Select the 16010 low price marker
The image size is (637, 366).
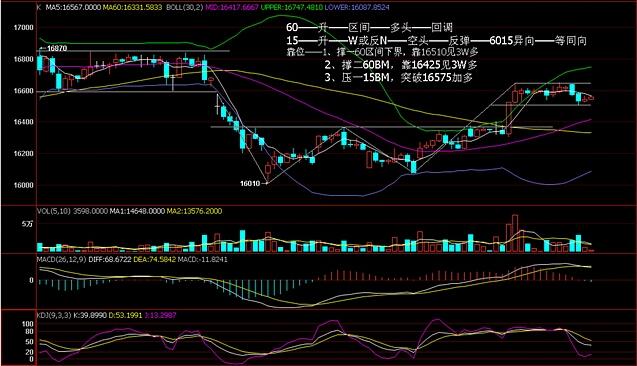coord(250,183)
